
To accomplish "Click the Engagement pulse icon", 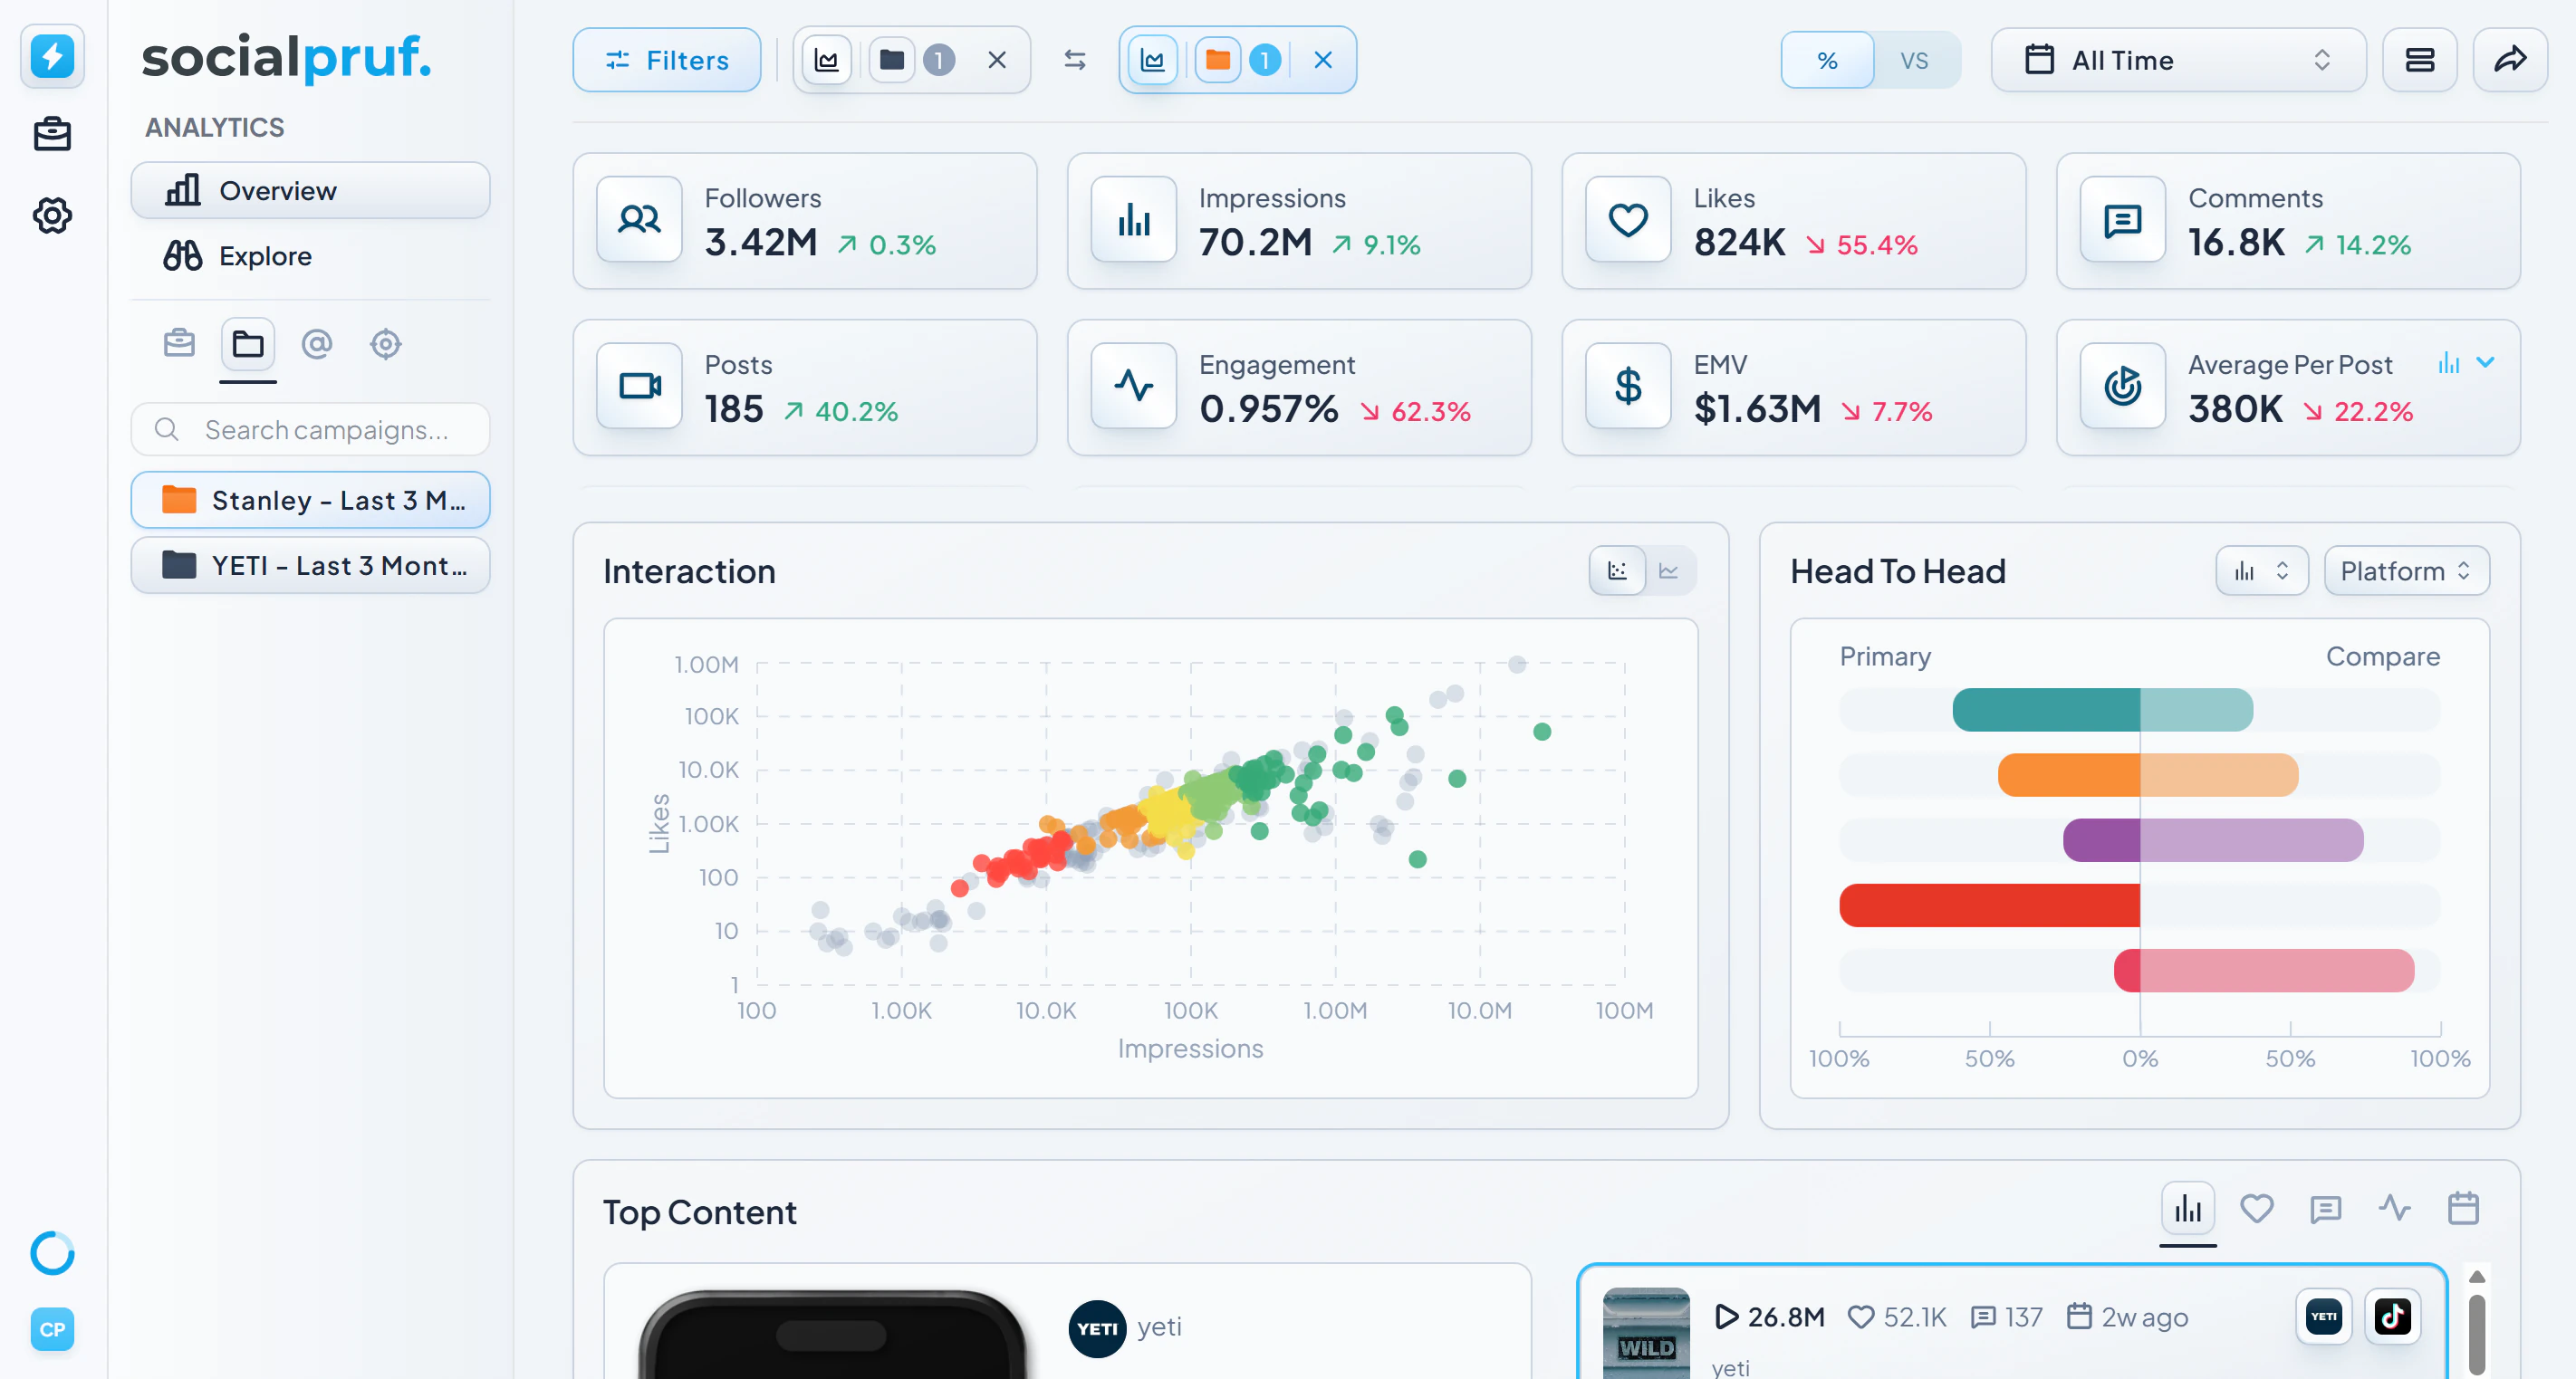I will 1134,386.
